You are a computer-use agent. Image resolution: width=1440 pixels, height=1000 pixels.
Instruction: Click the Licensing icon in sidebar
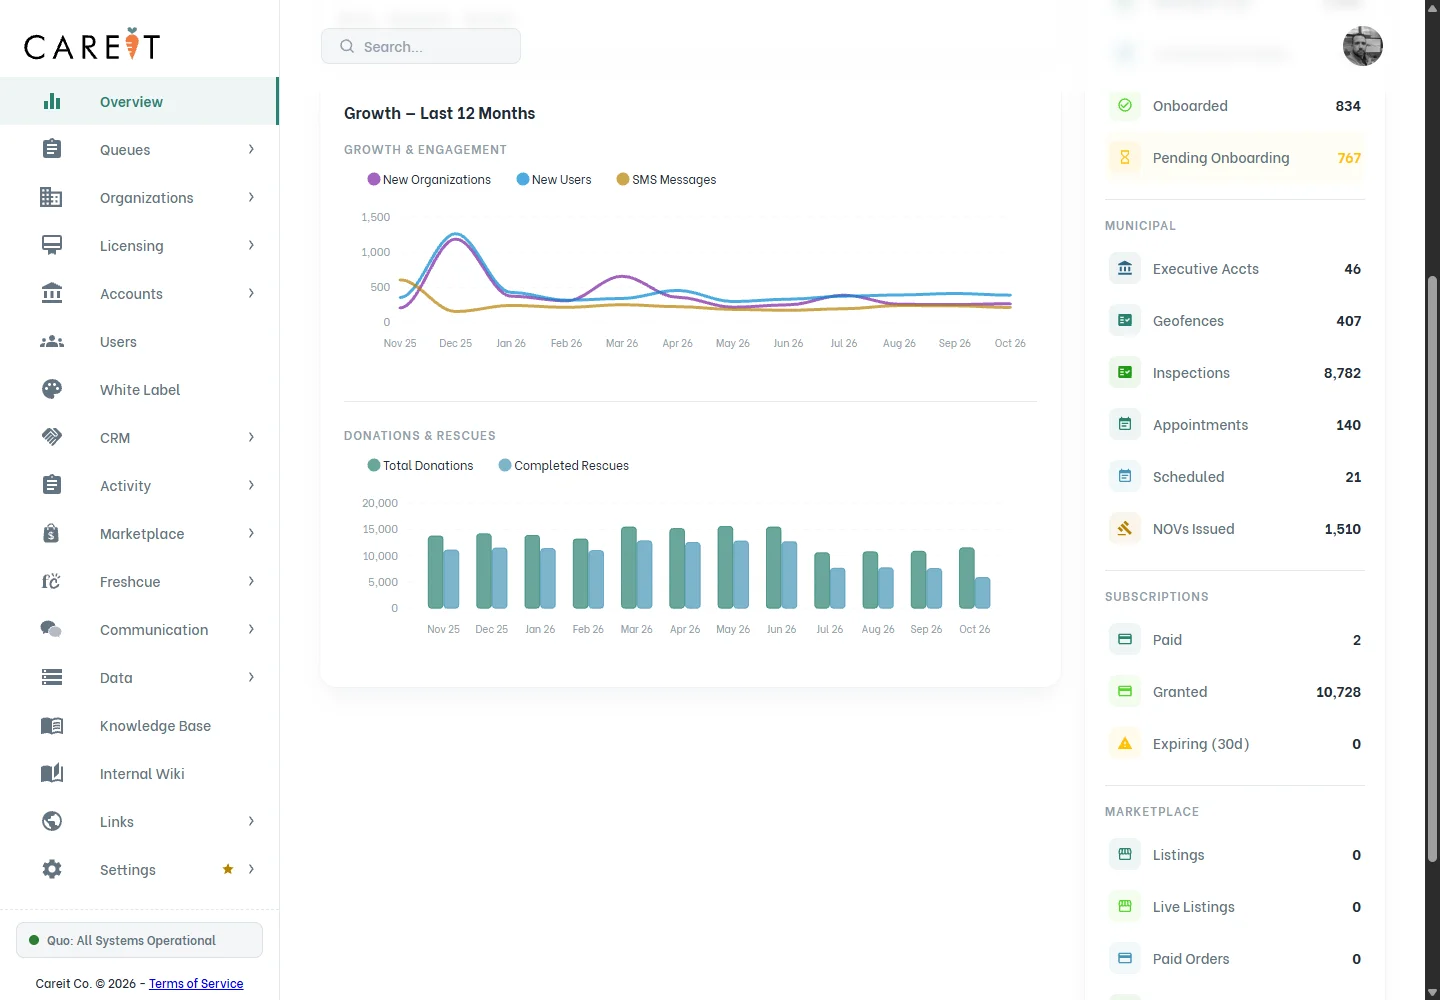[x=52, y=245]
